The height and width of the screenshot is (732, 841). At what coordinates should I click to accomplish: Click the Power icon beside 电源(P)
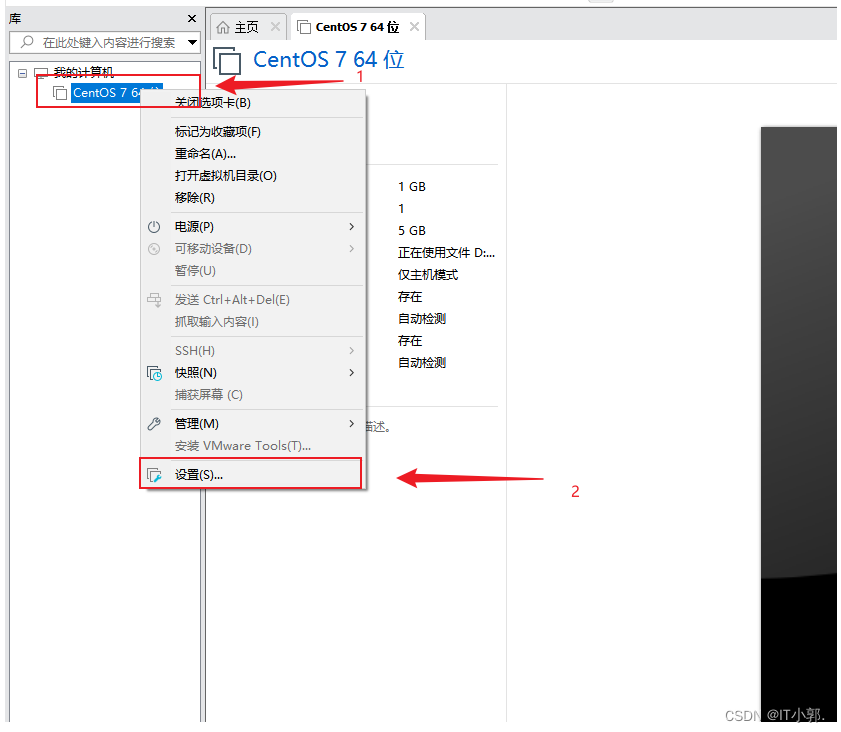point(154,227)
